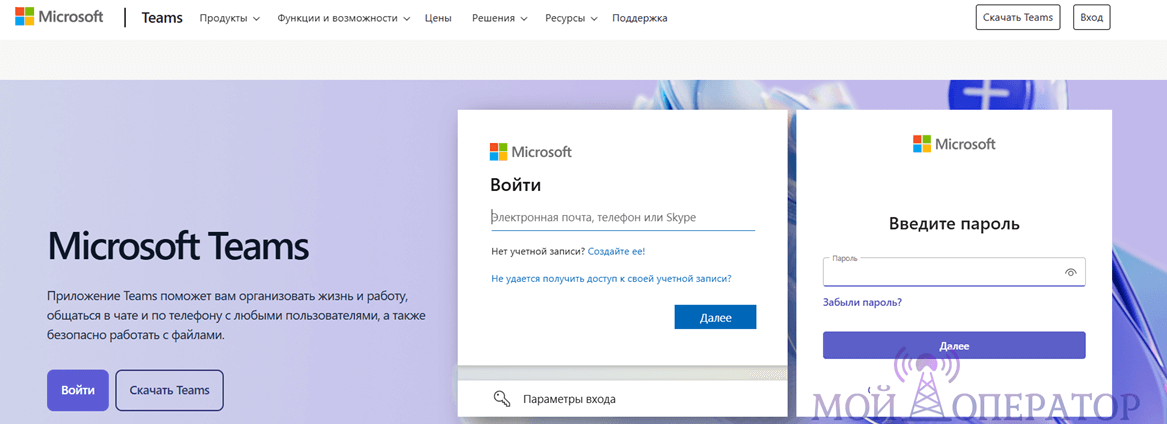Open the Цены page
This screenshot has height=424, width=1167.
(x=438, y=18)
